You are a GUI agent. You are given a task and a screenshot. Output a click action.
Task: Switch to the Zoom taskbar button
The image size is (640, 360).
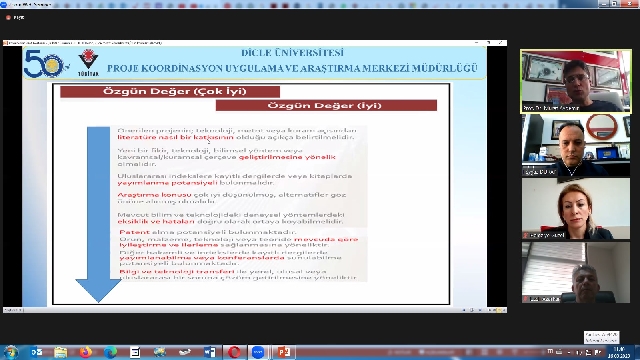pyautogui.click(x=258, y=352)
